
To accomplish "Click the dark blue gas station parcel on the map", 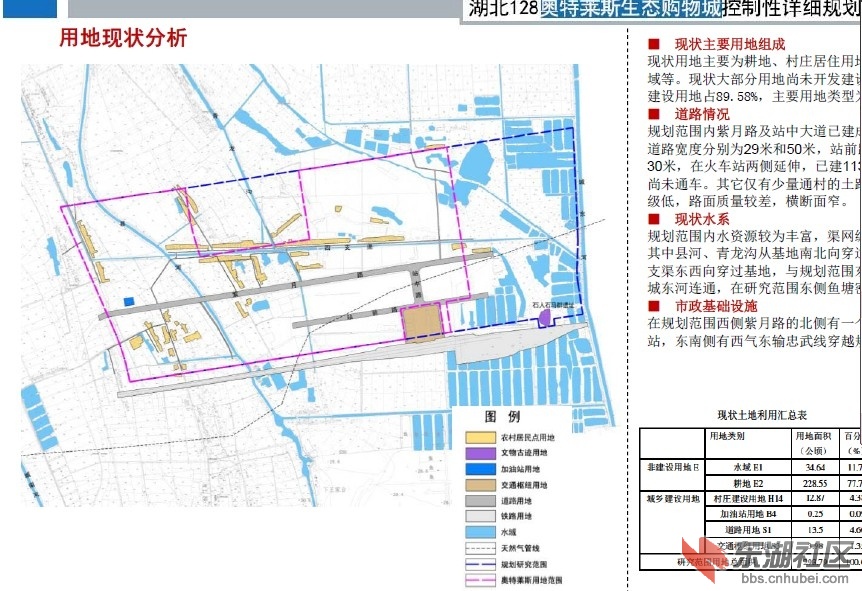I will 129,301.
